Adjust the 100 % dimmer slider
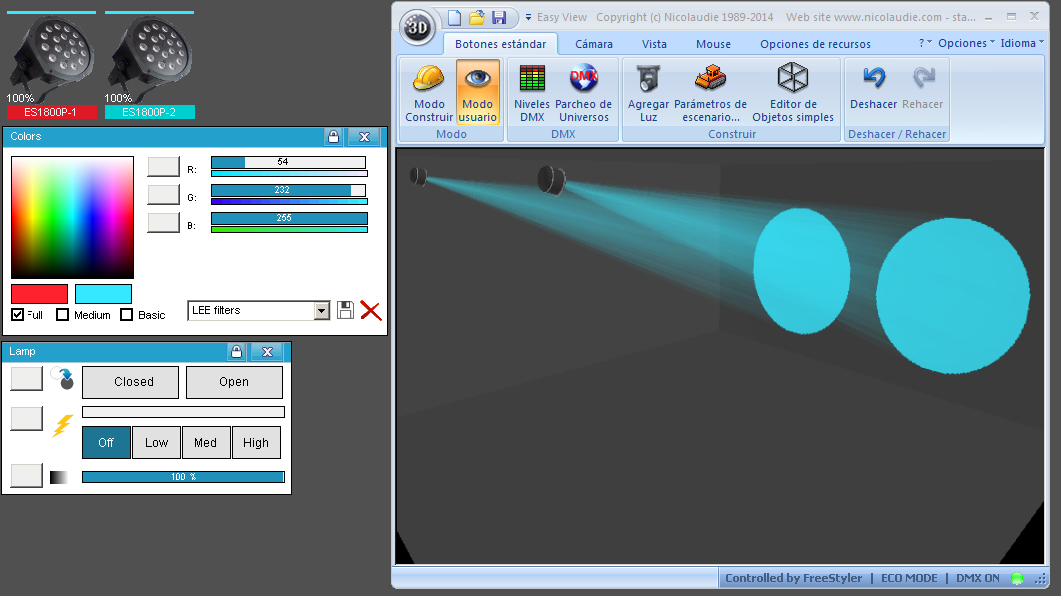This screenshot has width=1061, height=596. [183, 477]
